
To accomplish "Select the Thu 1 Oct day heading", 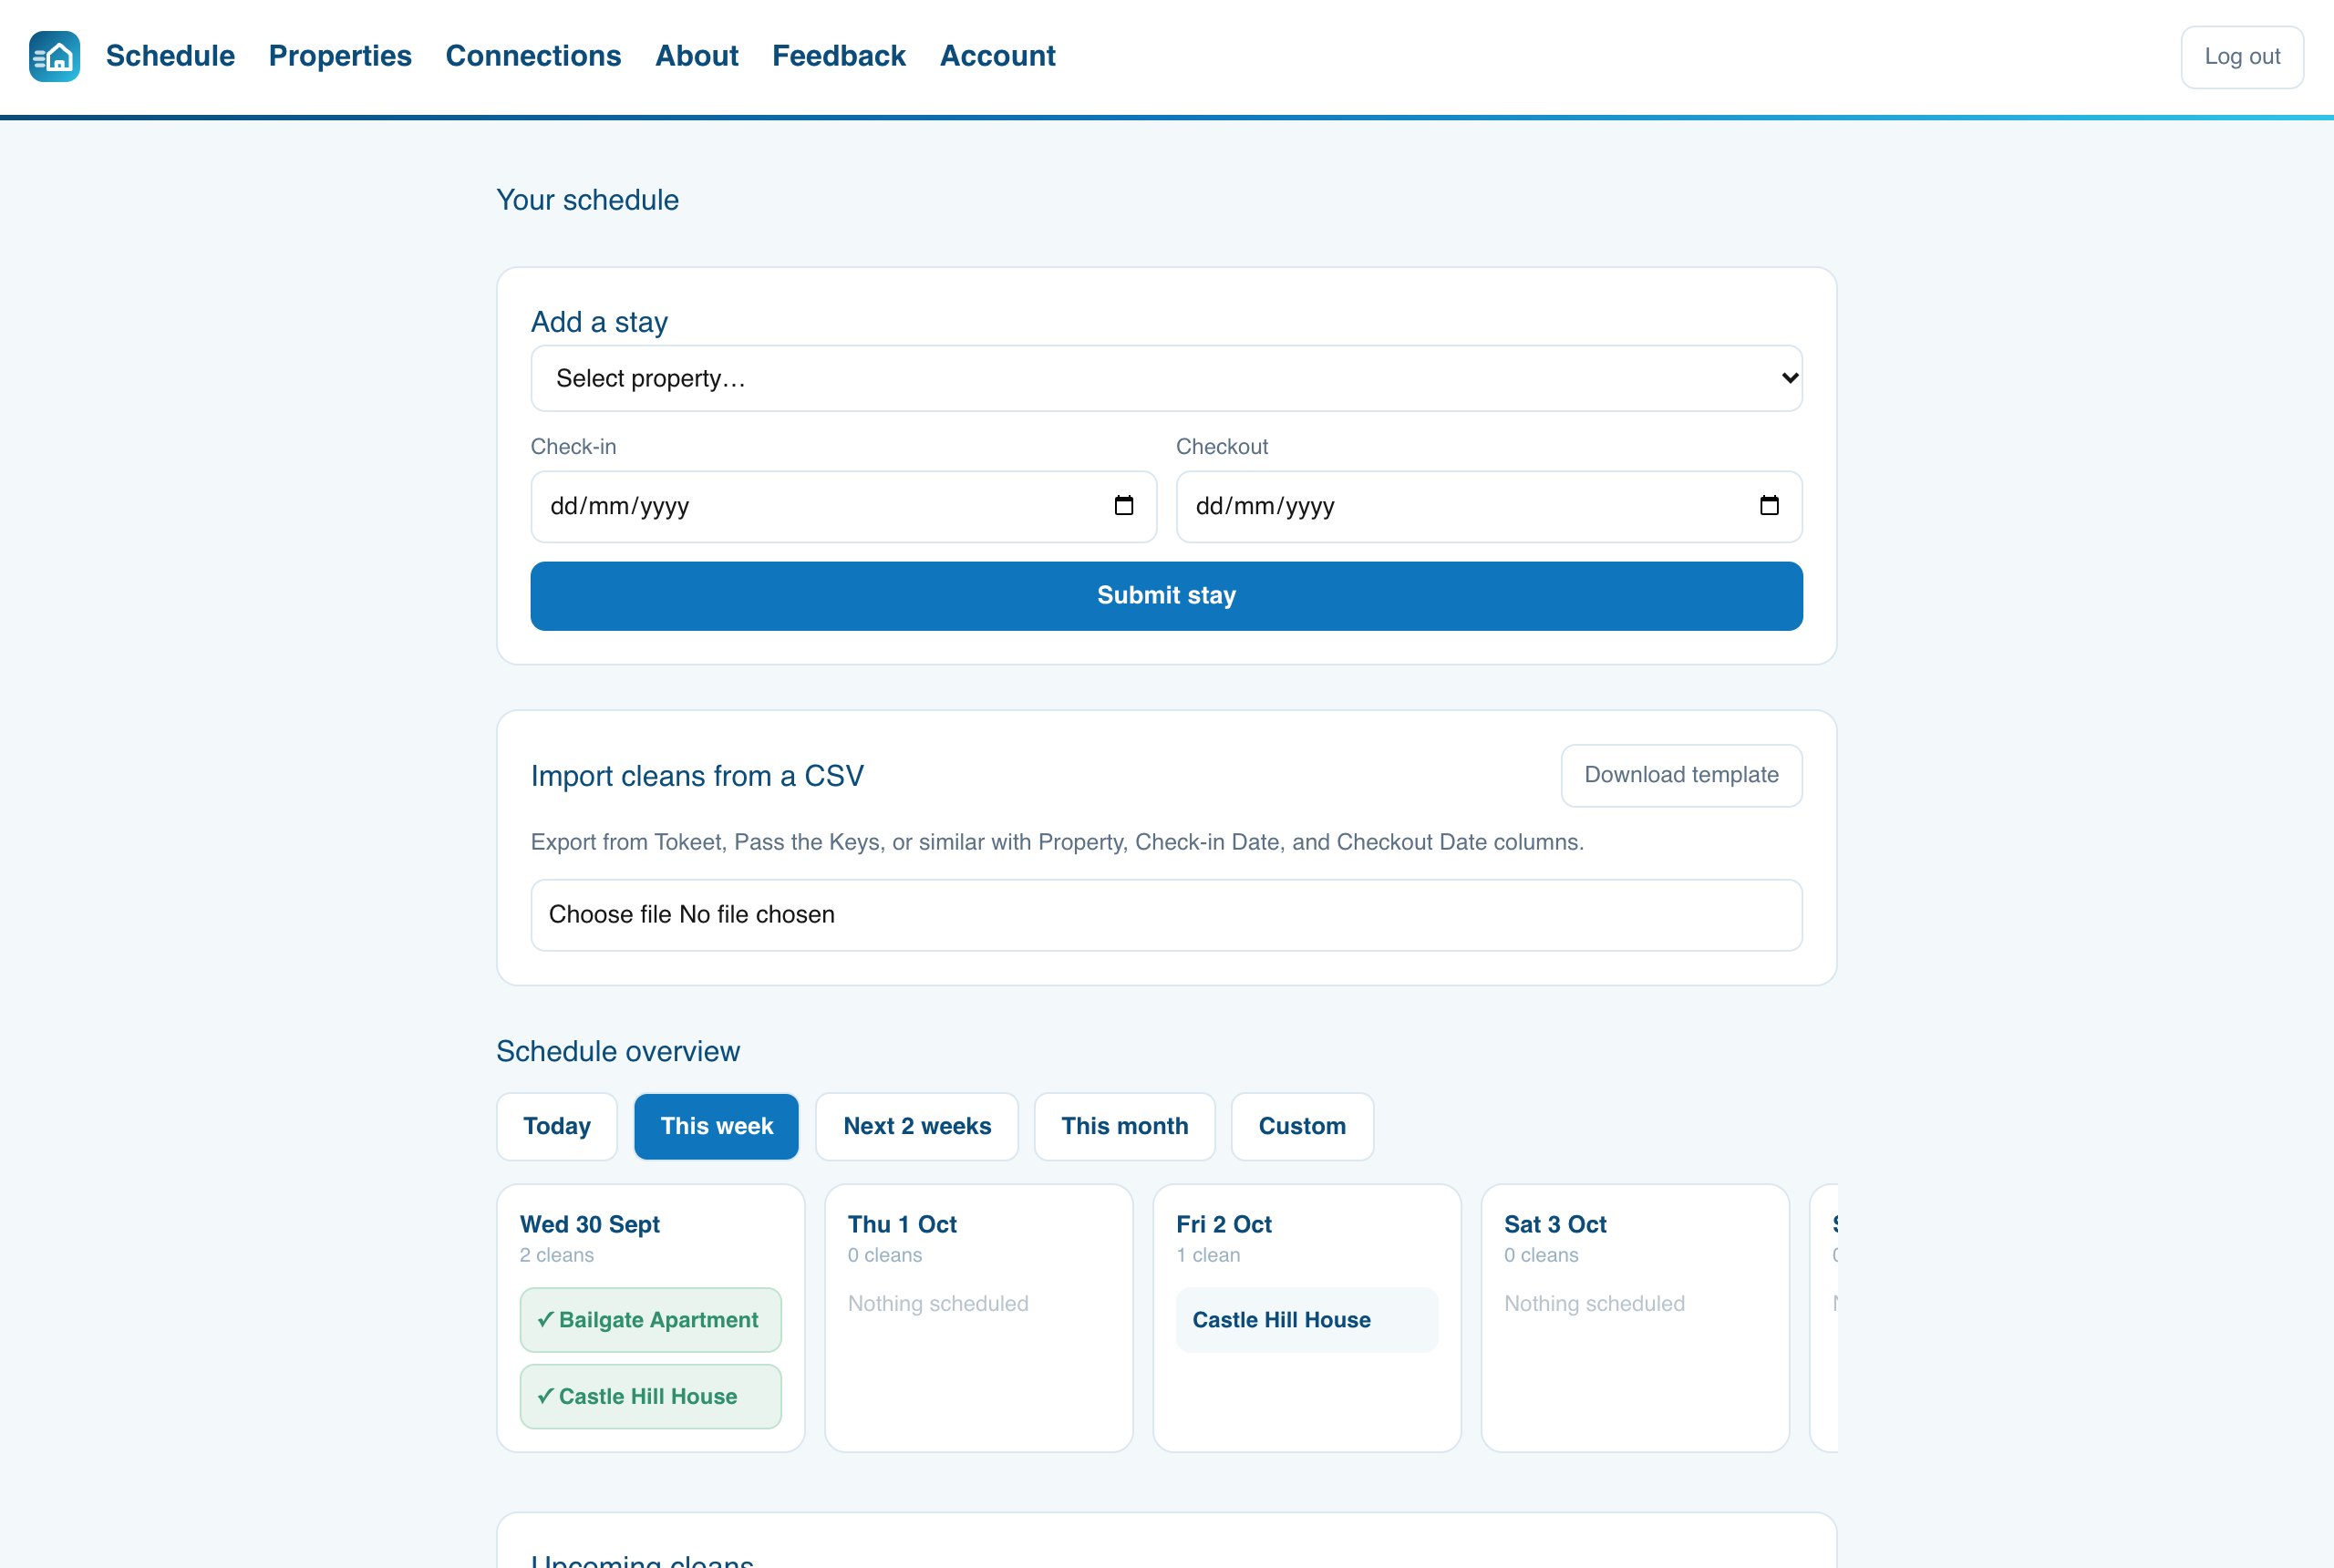I will click(902, 1224).
